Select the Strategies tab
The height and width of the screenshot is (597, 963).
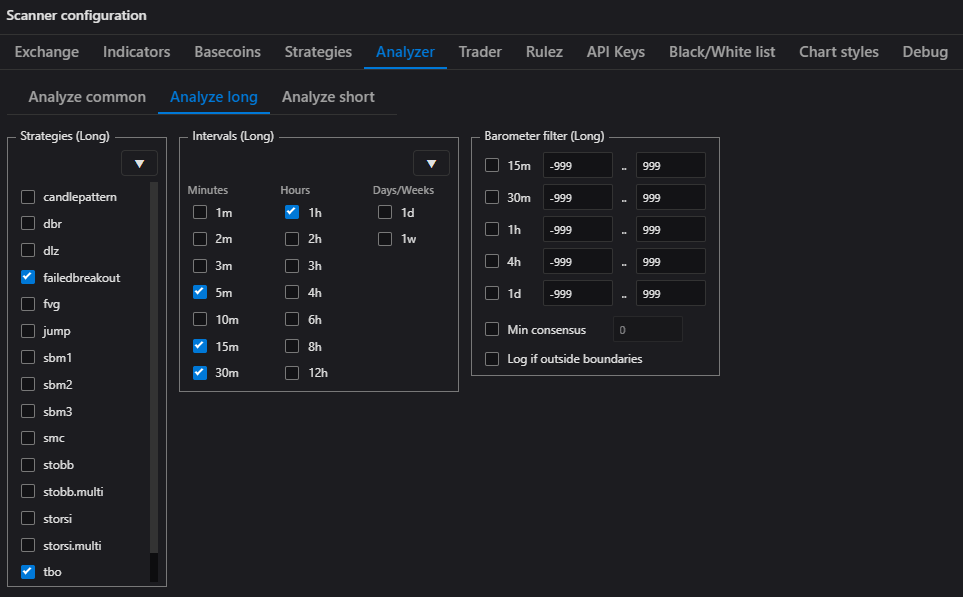point(318,52)
